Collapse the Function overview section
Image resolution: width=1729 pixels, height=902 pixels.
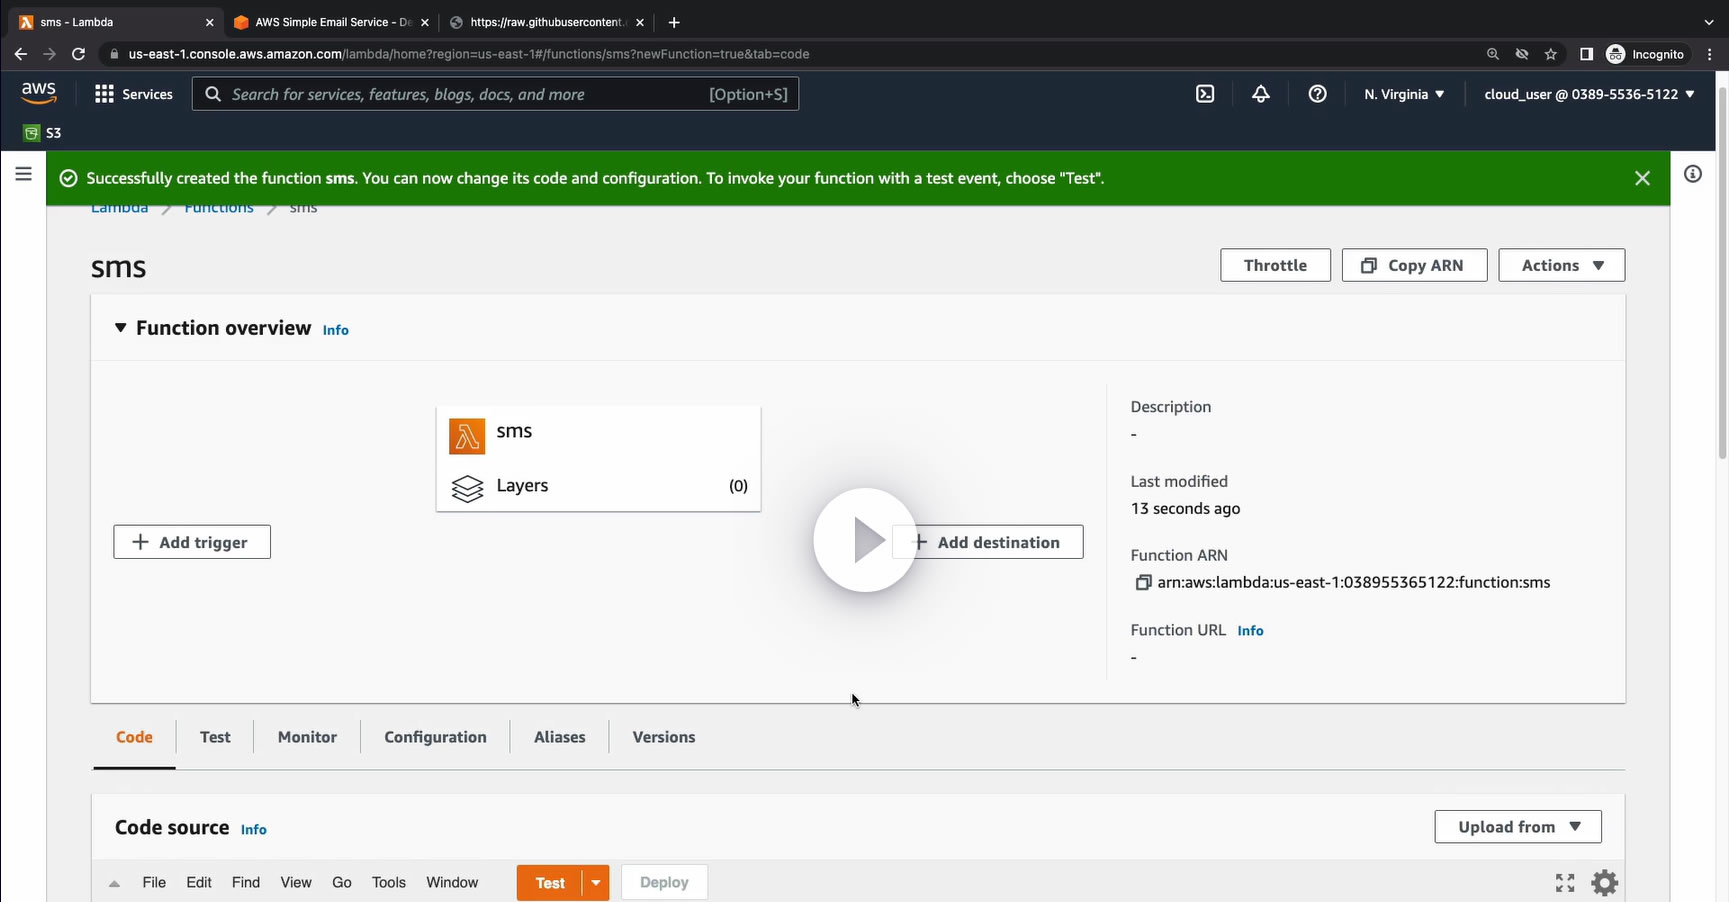[121, 328]
